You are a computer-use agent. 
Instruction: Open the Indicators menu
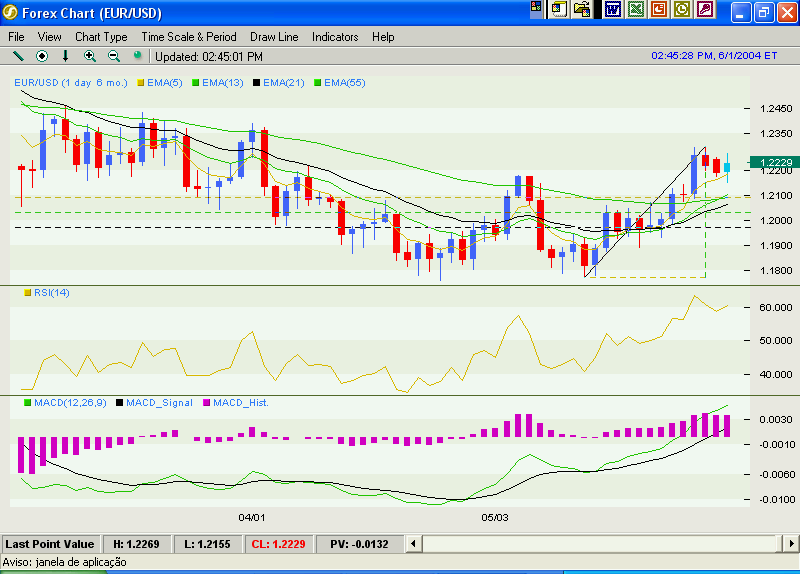pos(335,37)
